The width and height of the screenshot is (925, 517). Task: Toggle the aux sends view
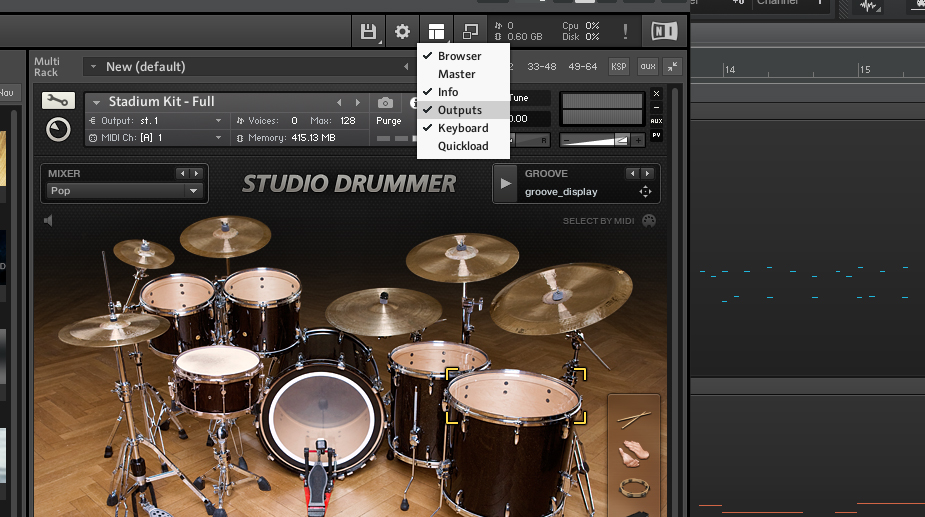(648, 67)
